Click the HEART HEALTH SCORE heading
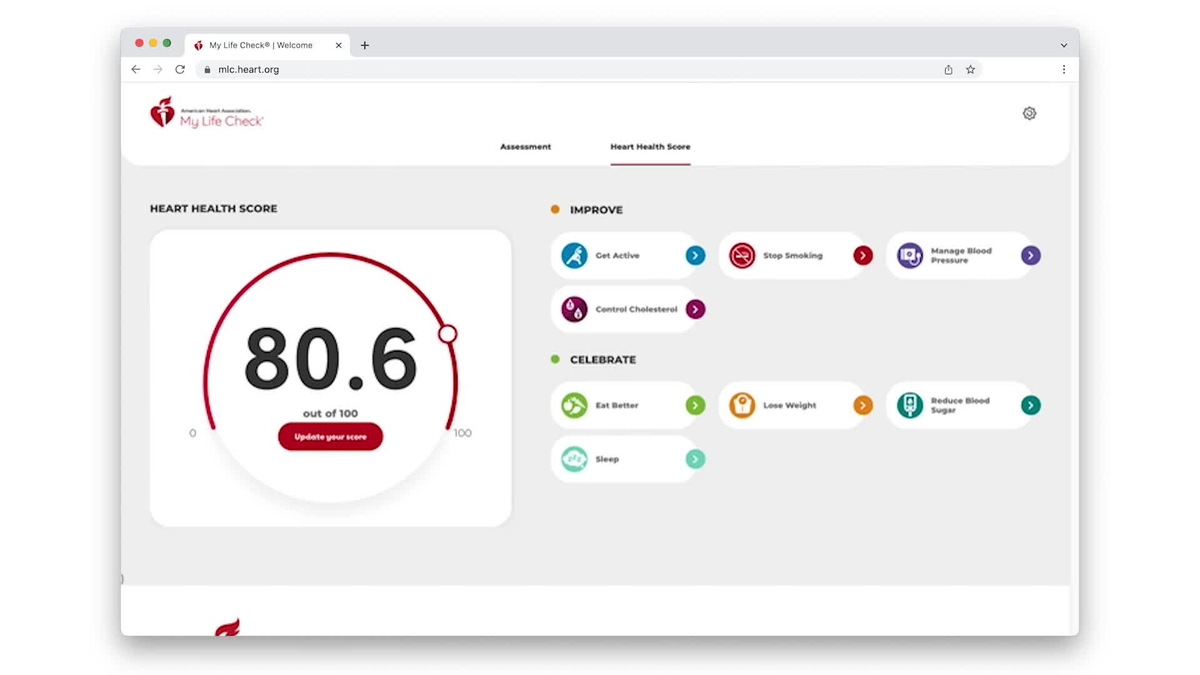 coord(214,209)
